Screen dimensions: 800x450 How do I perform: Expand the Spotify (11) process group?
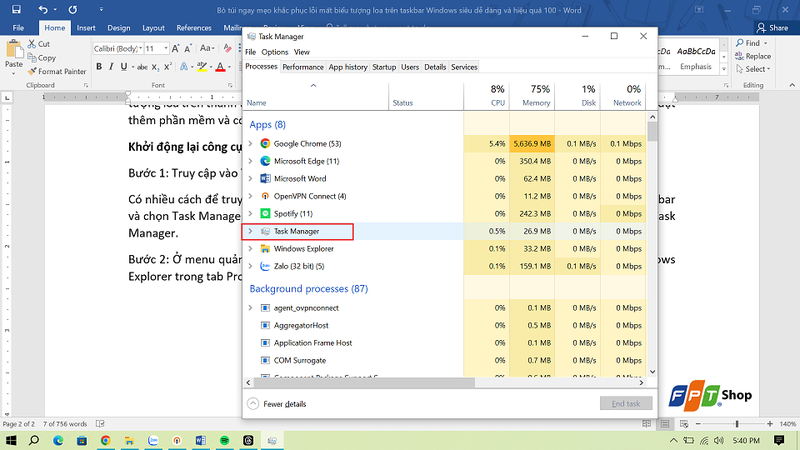click(251, 214)
